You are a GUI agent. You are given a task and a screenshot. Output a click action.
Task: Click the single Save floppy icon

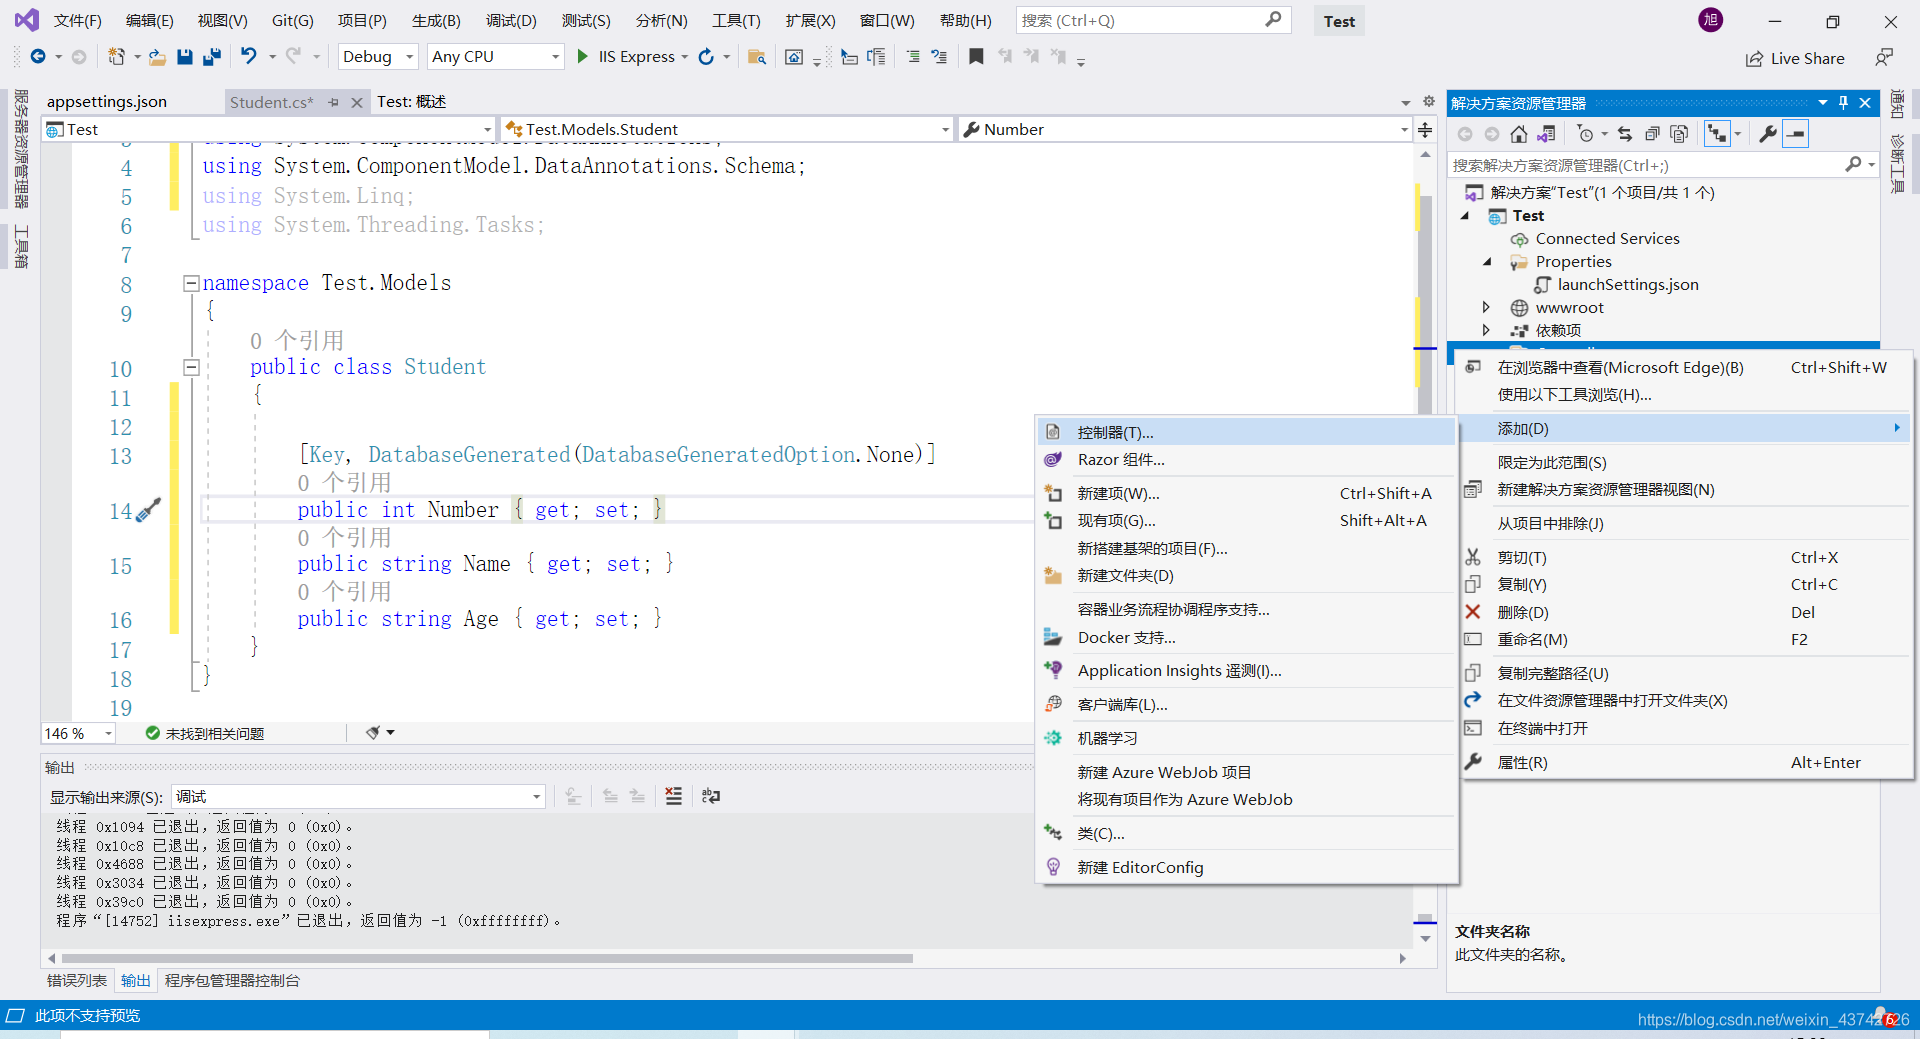184,57
